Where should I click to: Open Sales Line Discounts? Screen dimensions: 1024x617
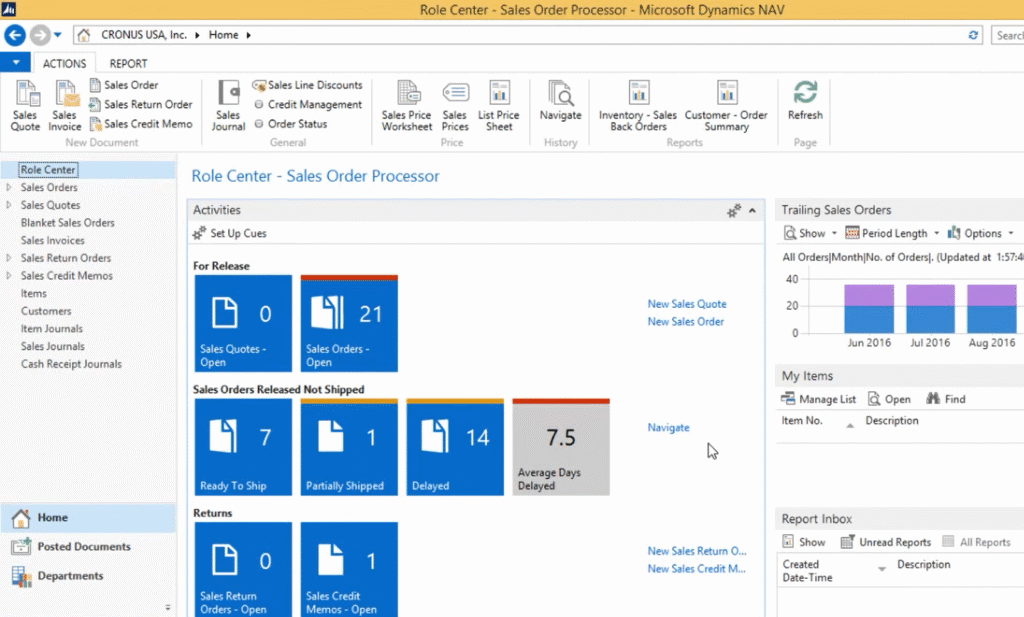point(307,85)
